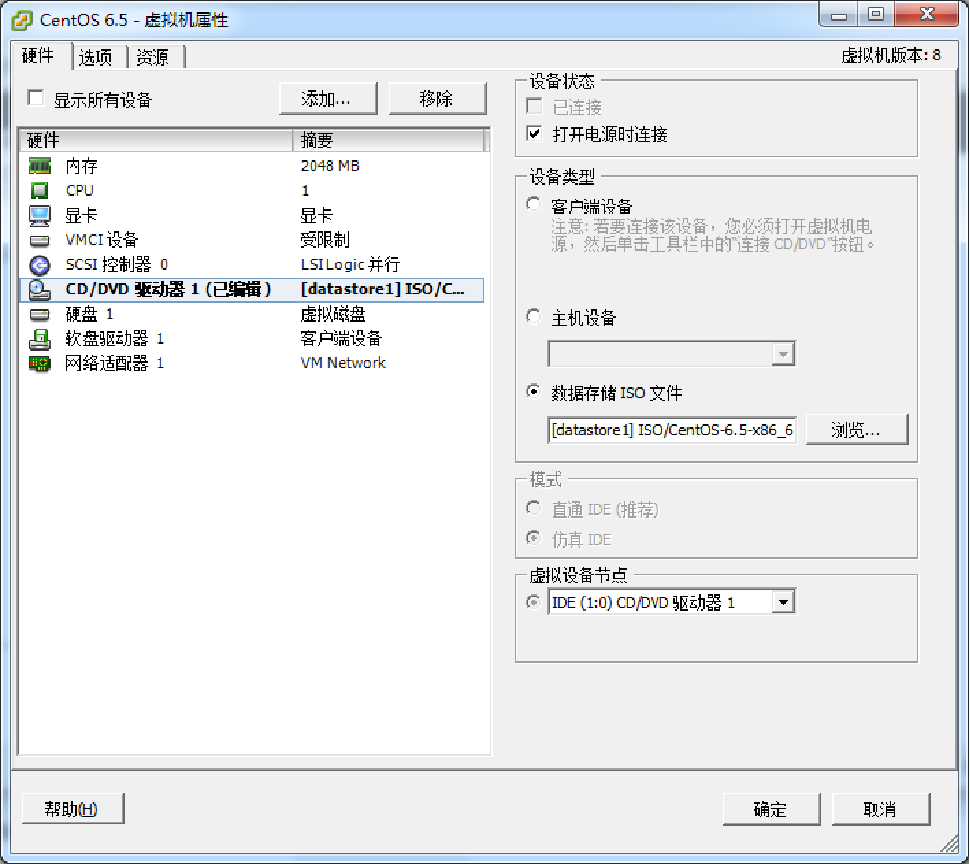Select the CPU row label
Image resolution: width=970 pixels, height=864 pixels.
[79, 190]
